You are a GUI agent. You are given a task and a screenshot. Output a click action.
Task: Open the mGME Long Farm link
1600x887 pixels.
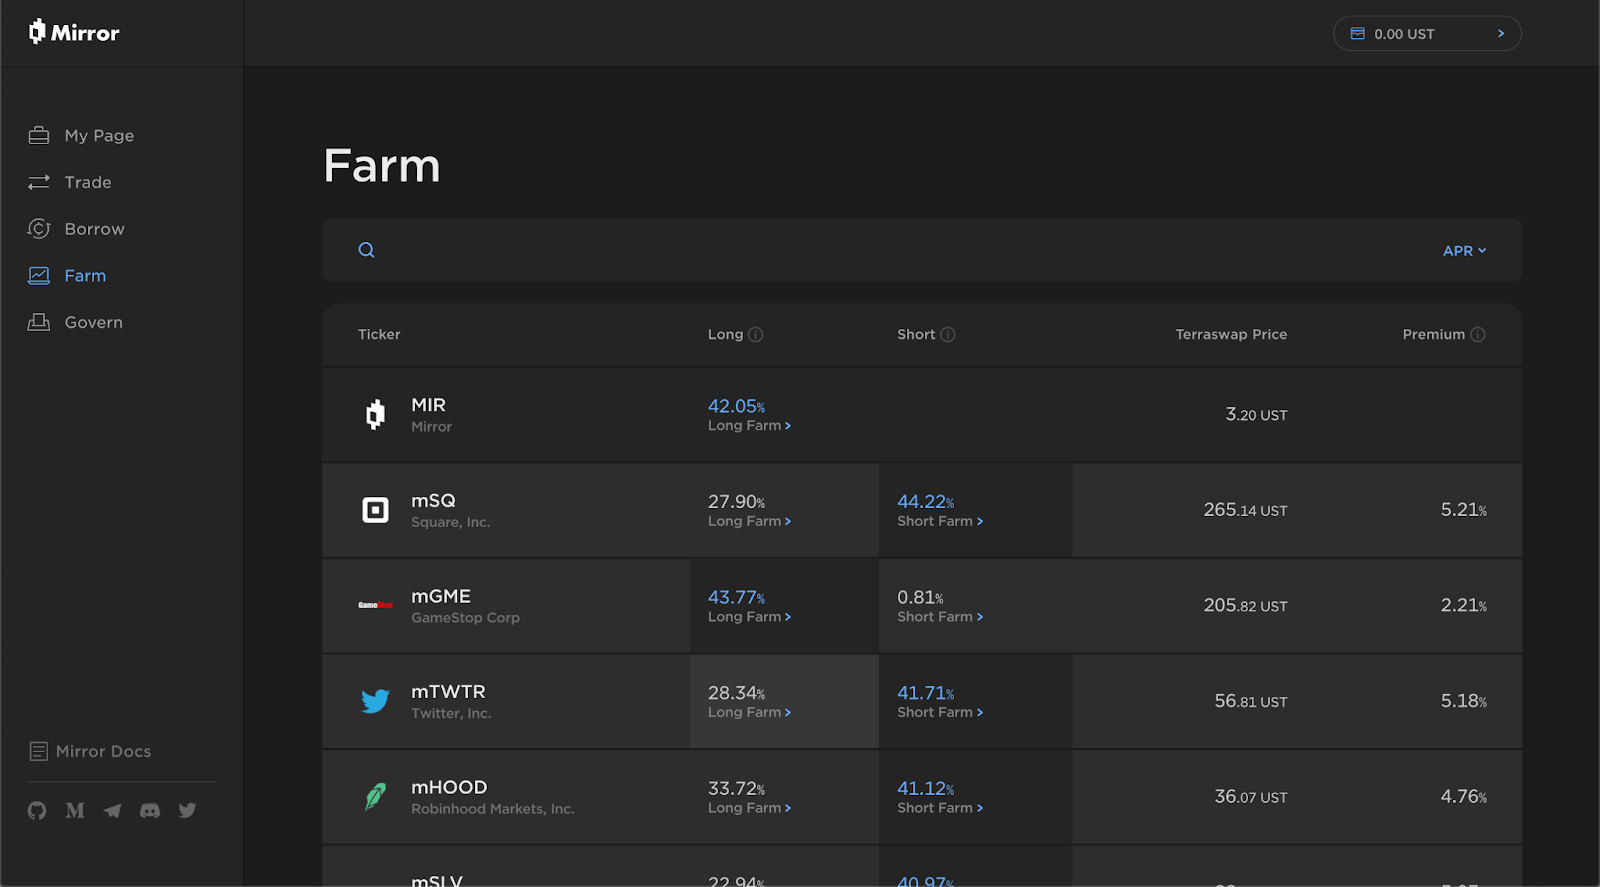(749, 617)
